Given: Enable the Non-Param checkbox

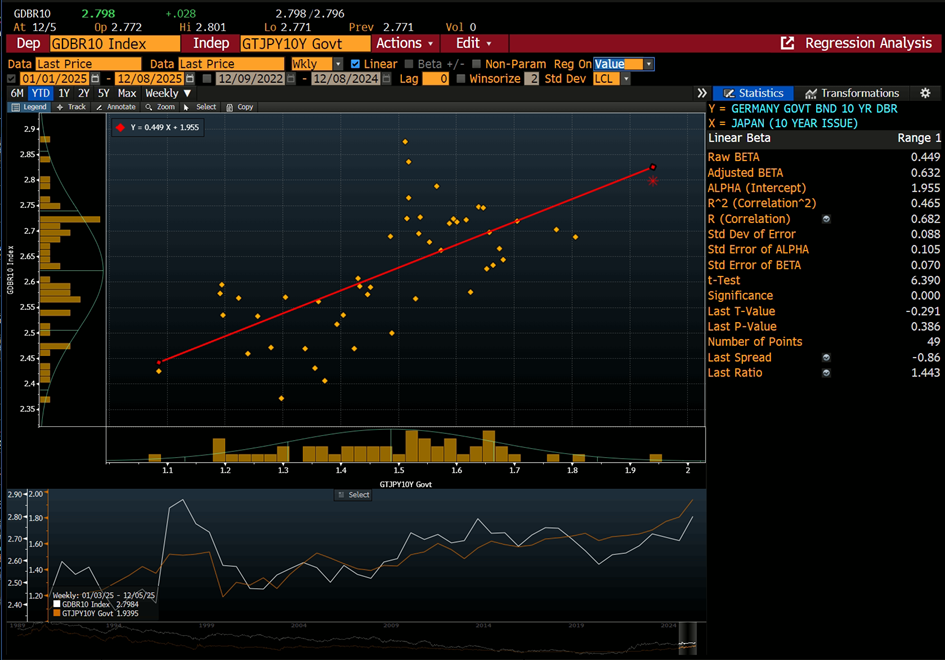Looking at the screenshot, I should 477,64.
